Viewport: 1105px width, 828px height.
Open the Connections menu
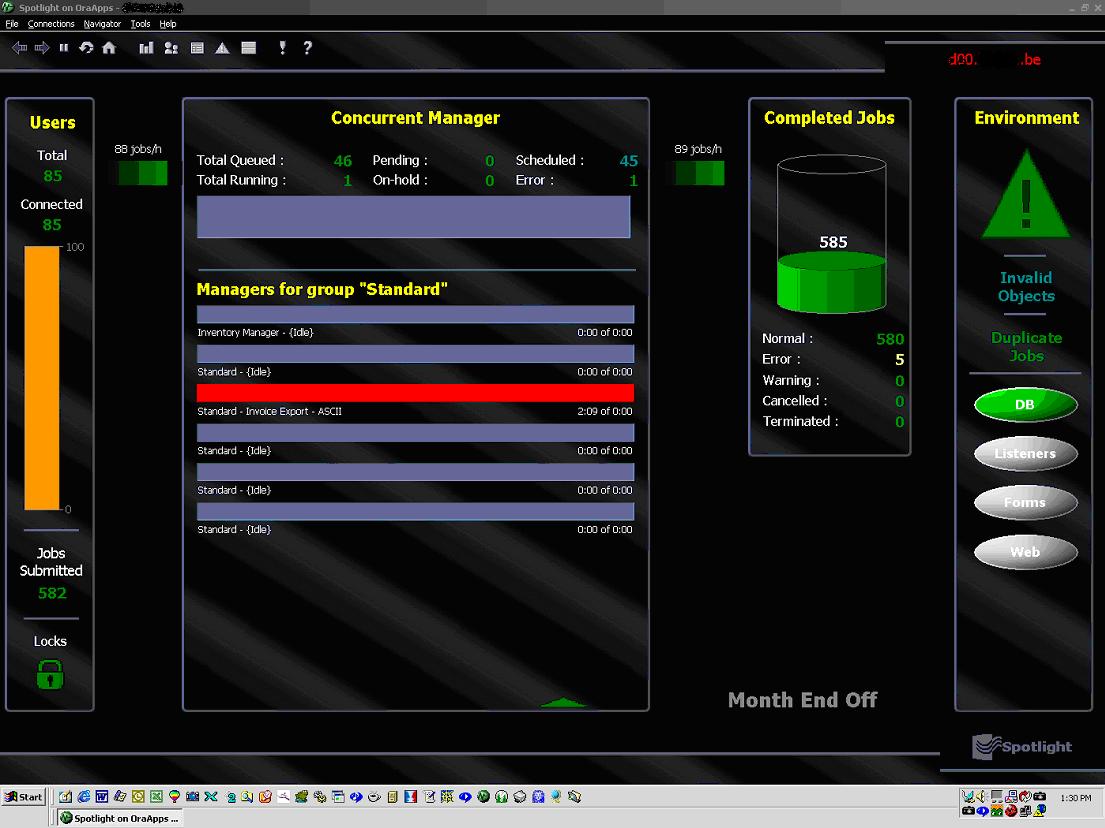point(51,24)
